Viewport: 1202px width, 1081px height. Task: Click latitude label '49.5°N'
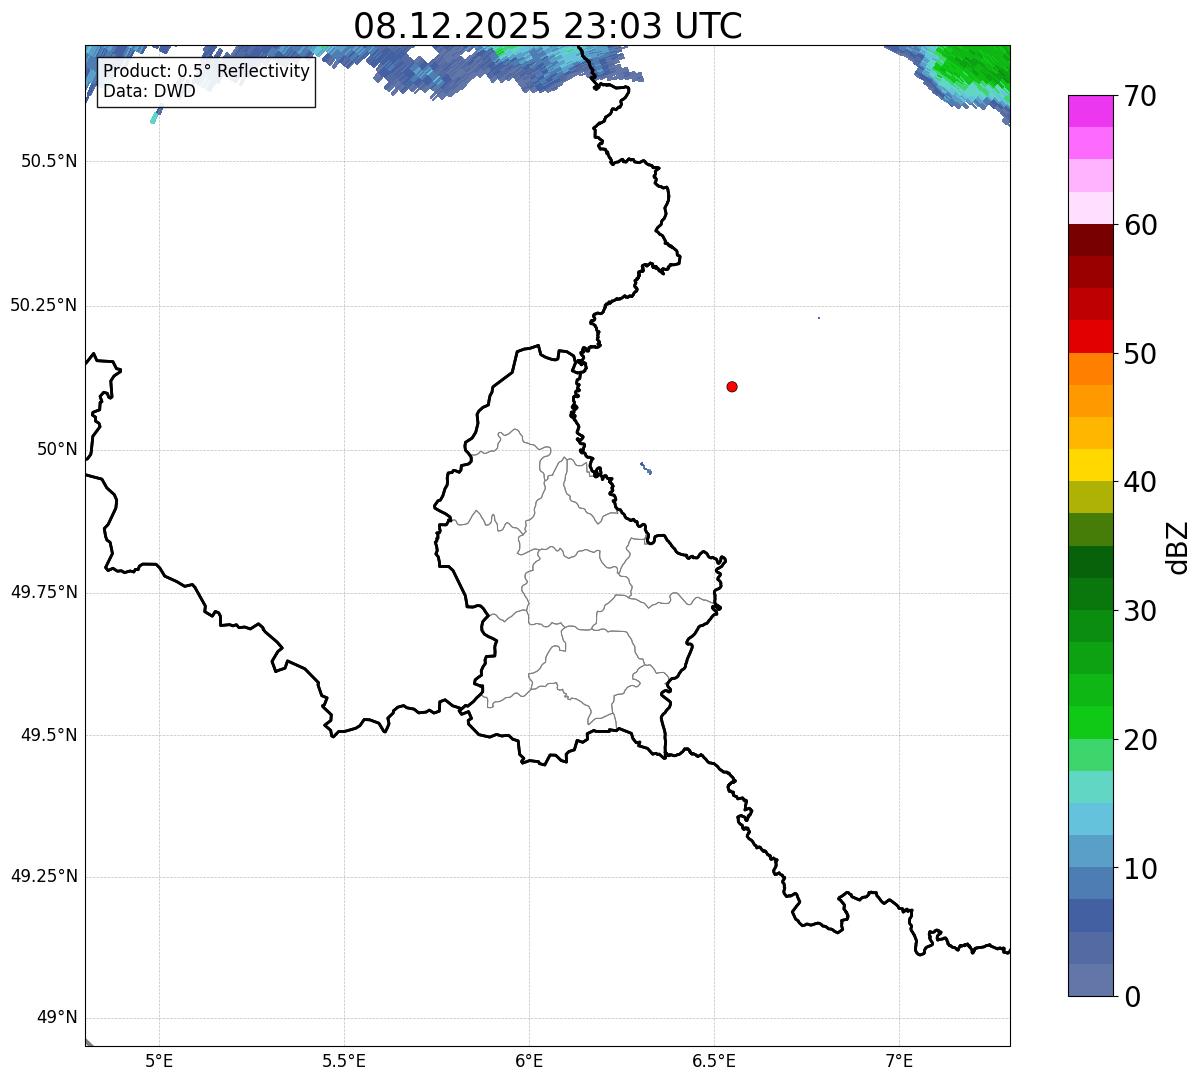[x=49, y=735]
